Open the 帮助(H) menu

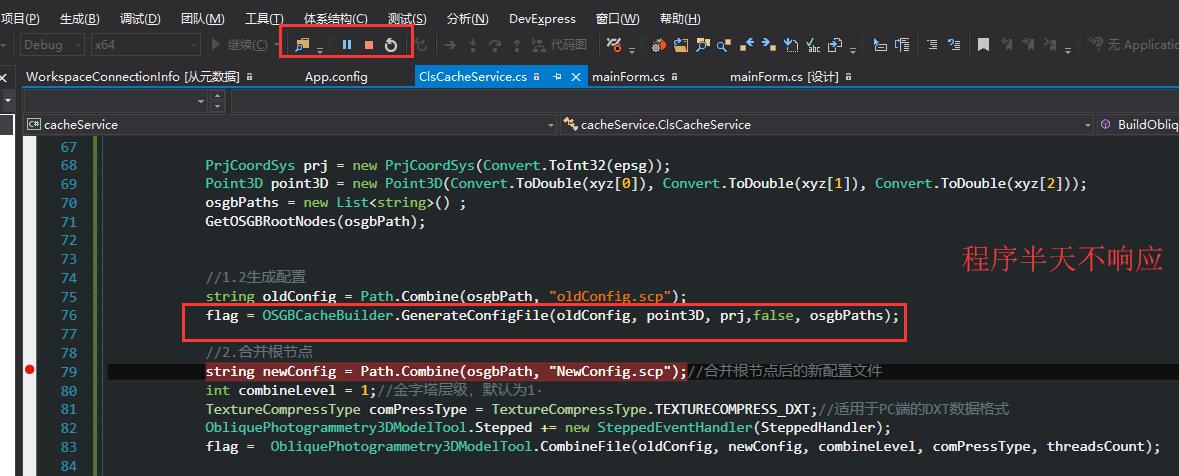680,19
